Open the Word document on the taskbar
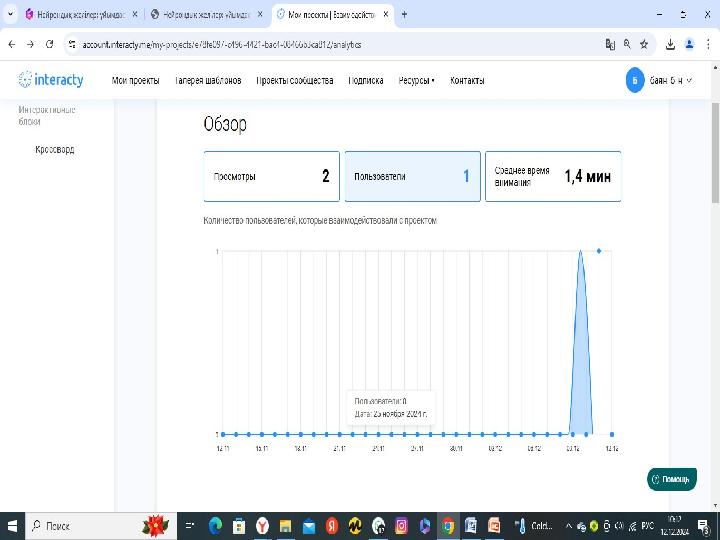720x540 pixels. [x=471, y=526]
